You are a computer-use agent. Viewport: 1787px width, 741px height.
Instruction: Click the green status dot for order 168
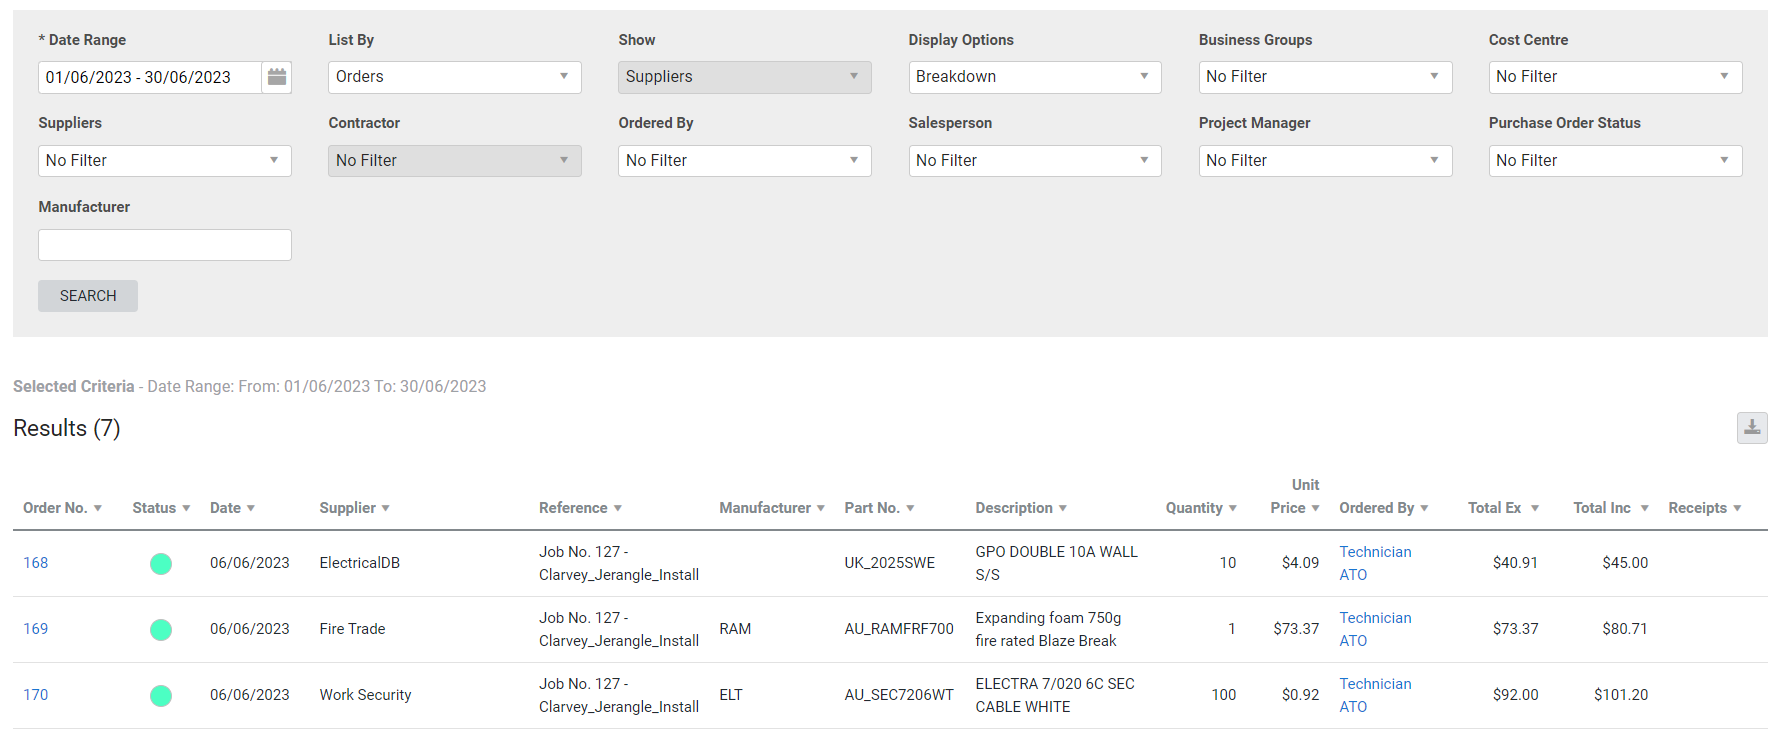pos(161,563)
